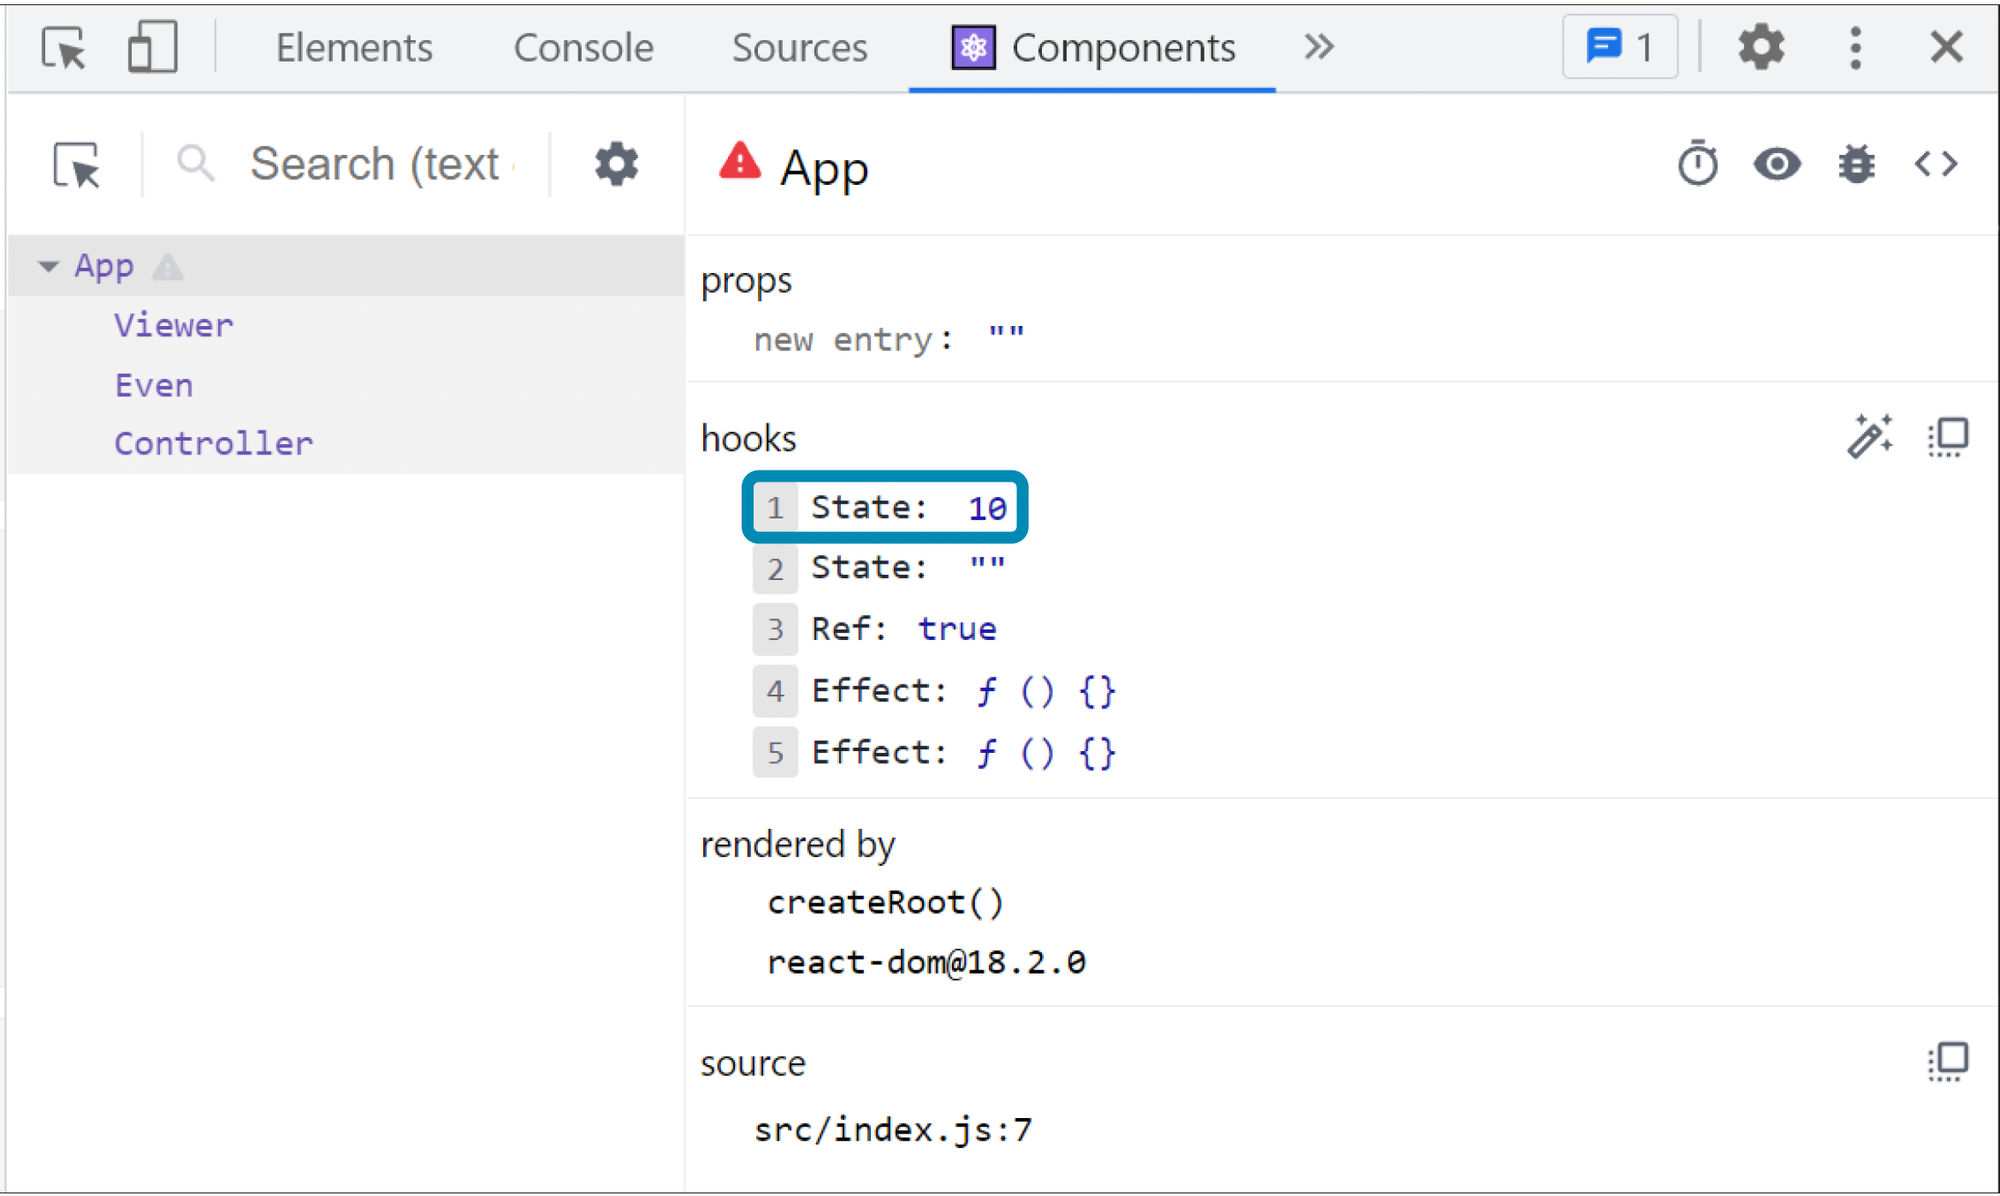
Task: Click the component search field
Action: pos(380,164)
